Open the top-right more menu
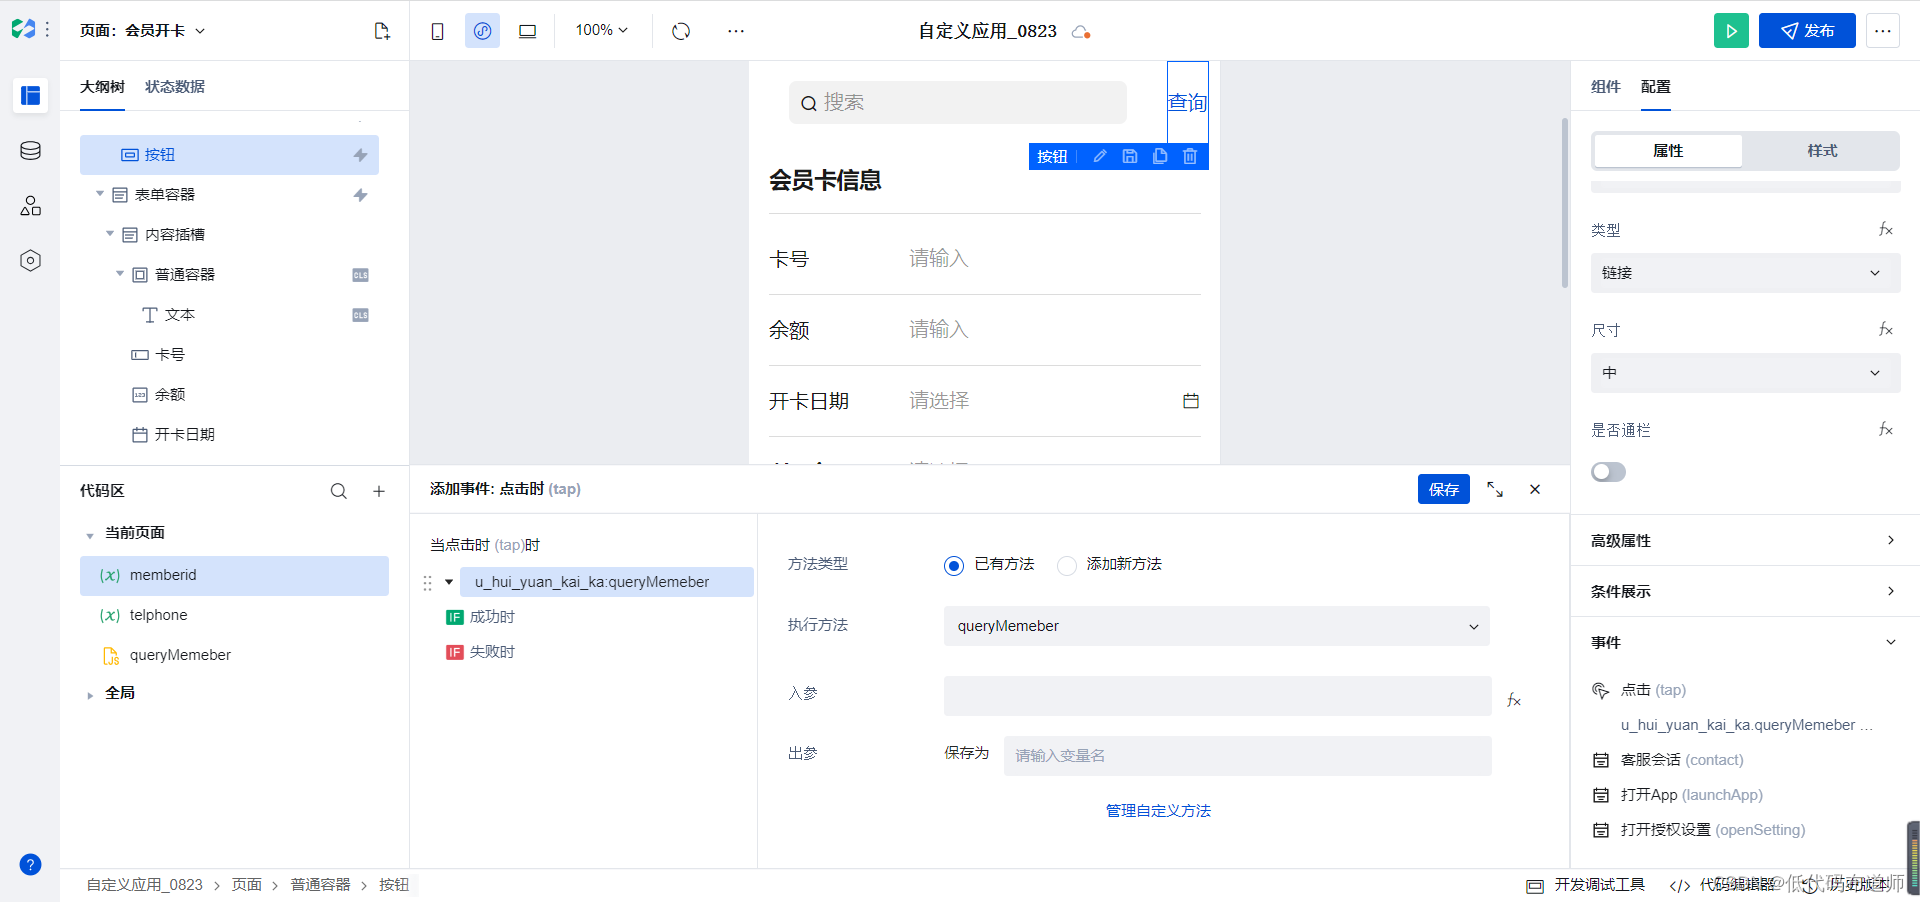Screen dimensions: 1920x902 tap(1883, 31)
